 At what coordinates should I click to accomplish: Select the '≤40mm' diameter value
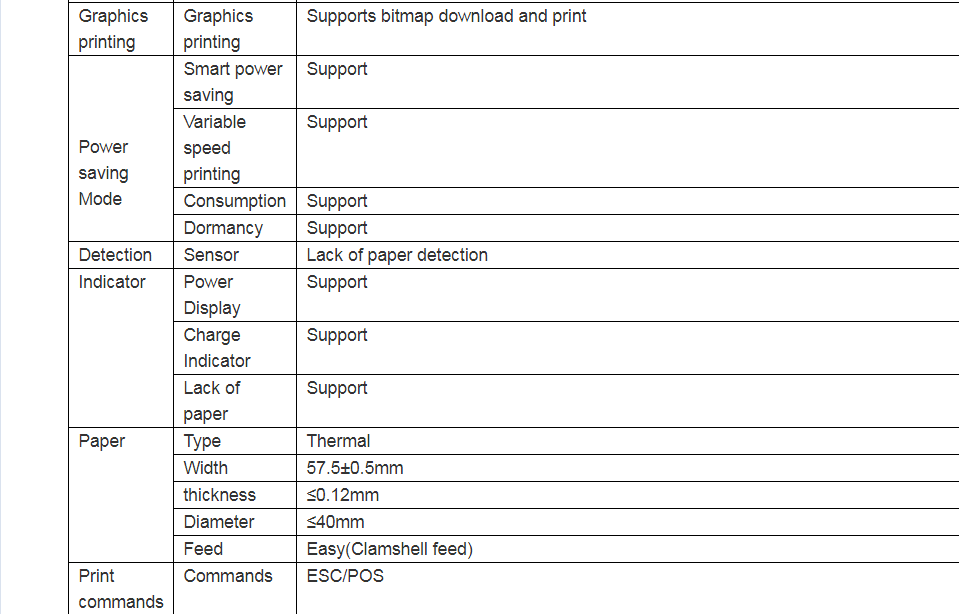click(335, 522)
